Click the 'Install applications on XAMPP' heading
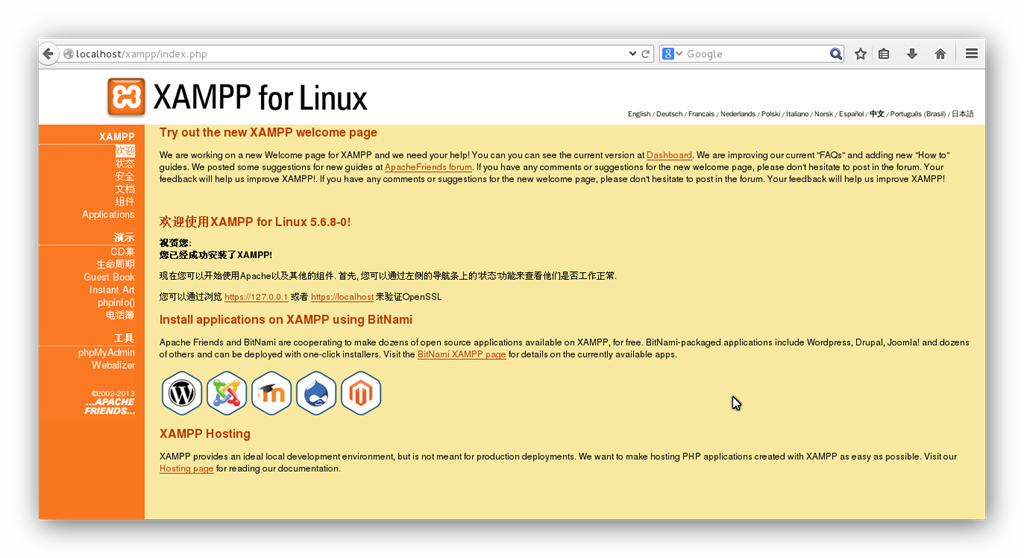This screenshot has height=558, width=1024. (286, 320)
